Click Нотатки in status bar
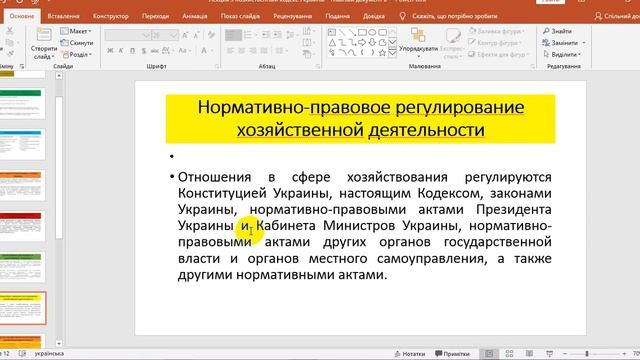640x360 pixels. point(410,354)
